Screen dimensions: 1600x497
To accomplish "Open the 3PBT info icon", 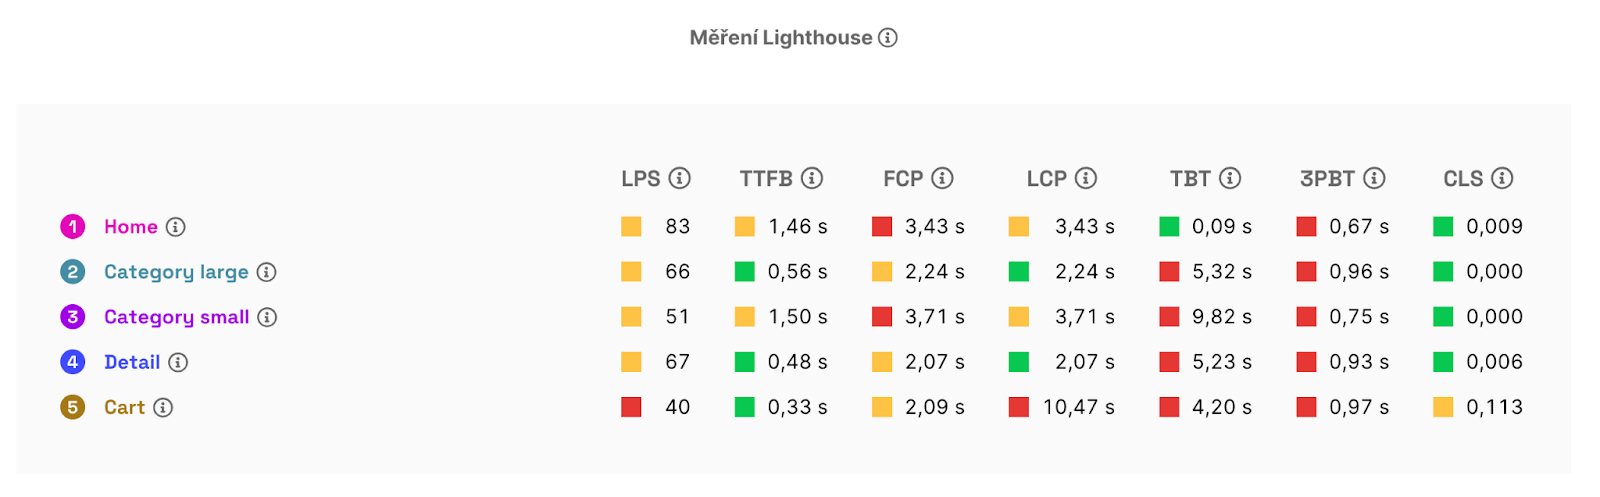I will coord(1375,178).
